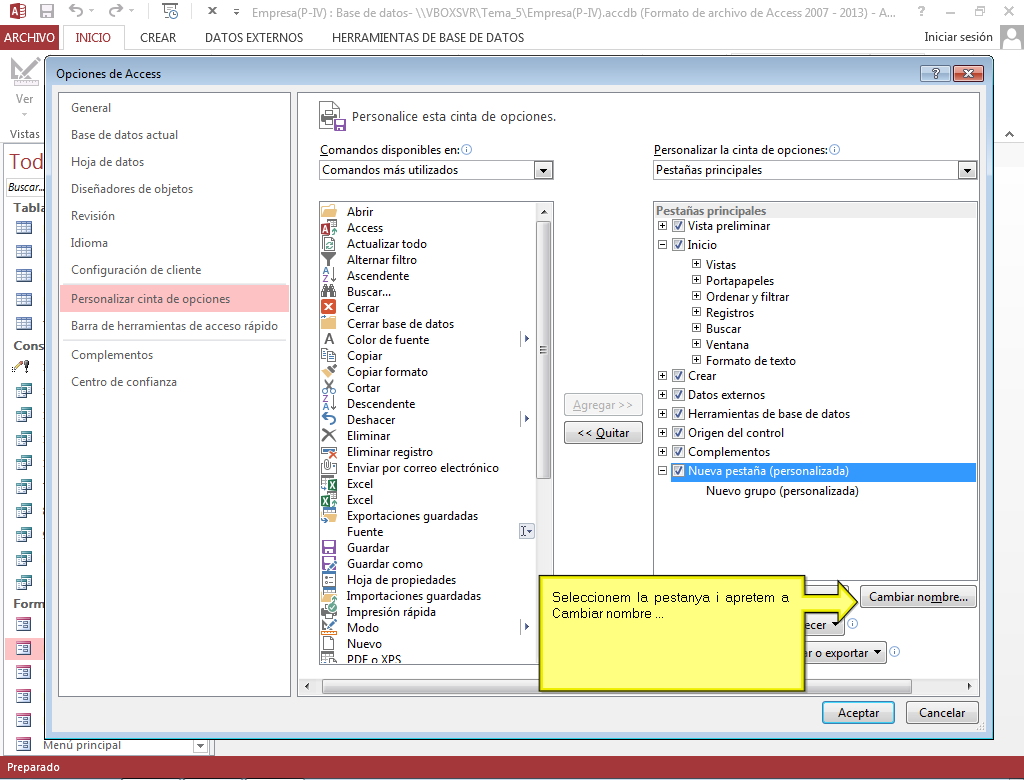The height and width of the screenshot is (780, 1024).
Task: Click the Access icon in command list
Action: click(x=329, y=228)
